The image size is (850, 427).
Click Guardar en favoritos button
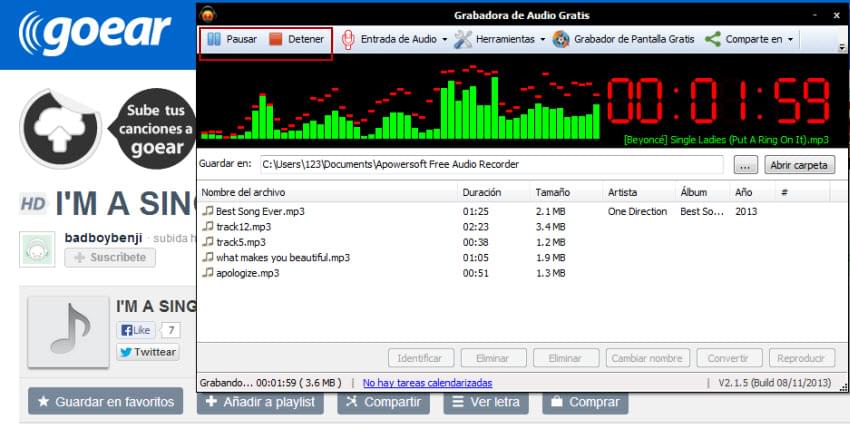click(x=106, y=402)
